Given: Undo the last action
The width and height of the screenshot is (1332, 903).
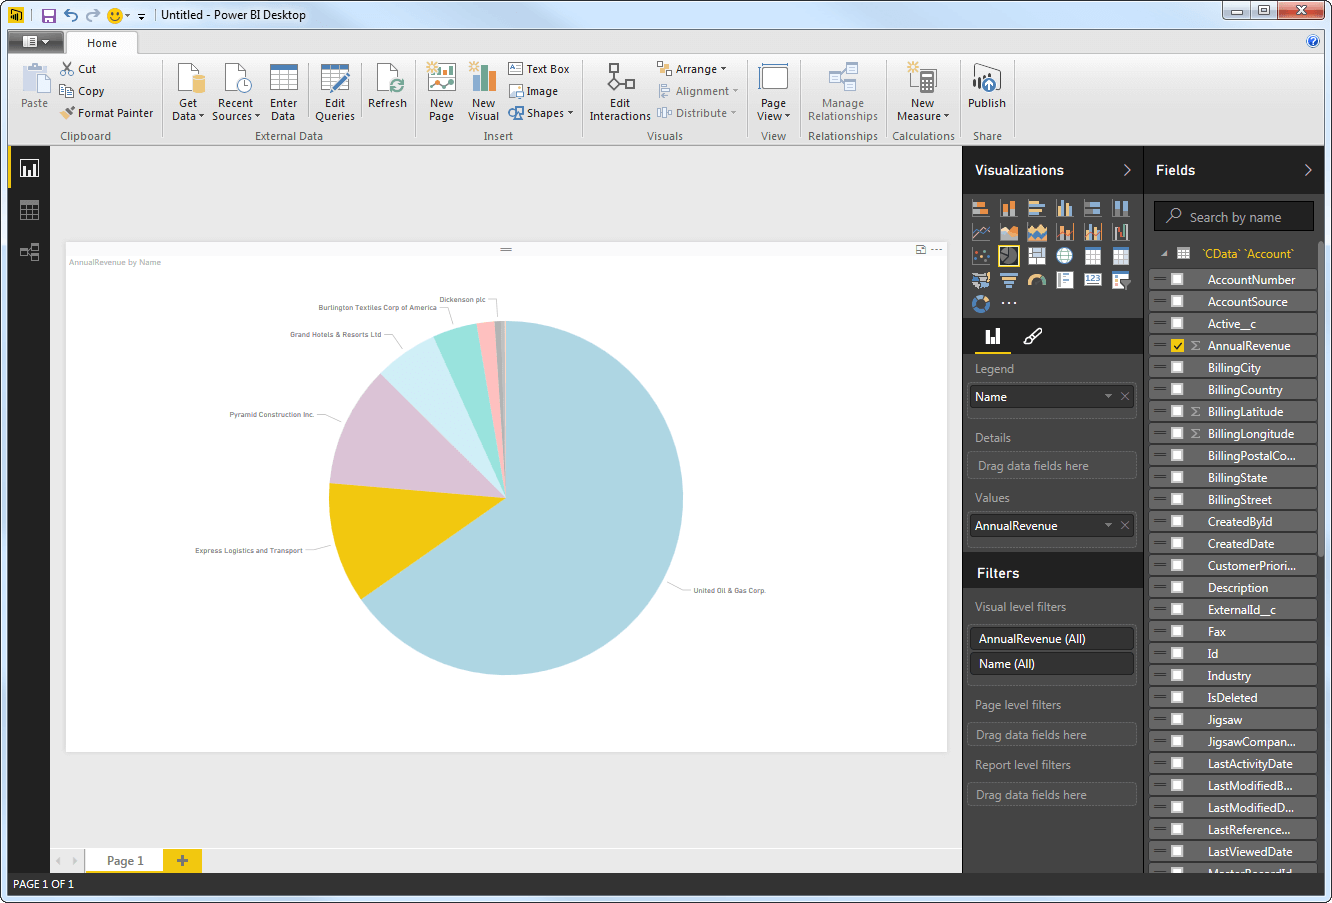Looking at the screenshot, I should 71,15.
